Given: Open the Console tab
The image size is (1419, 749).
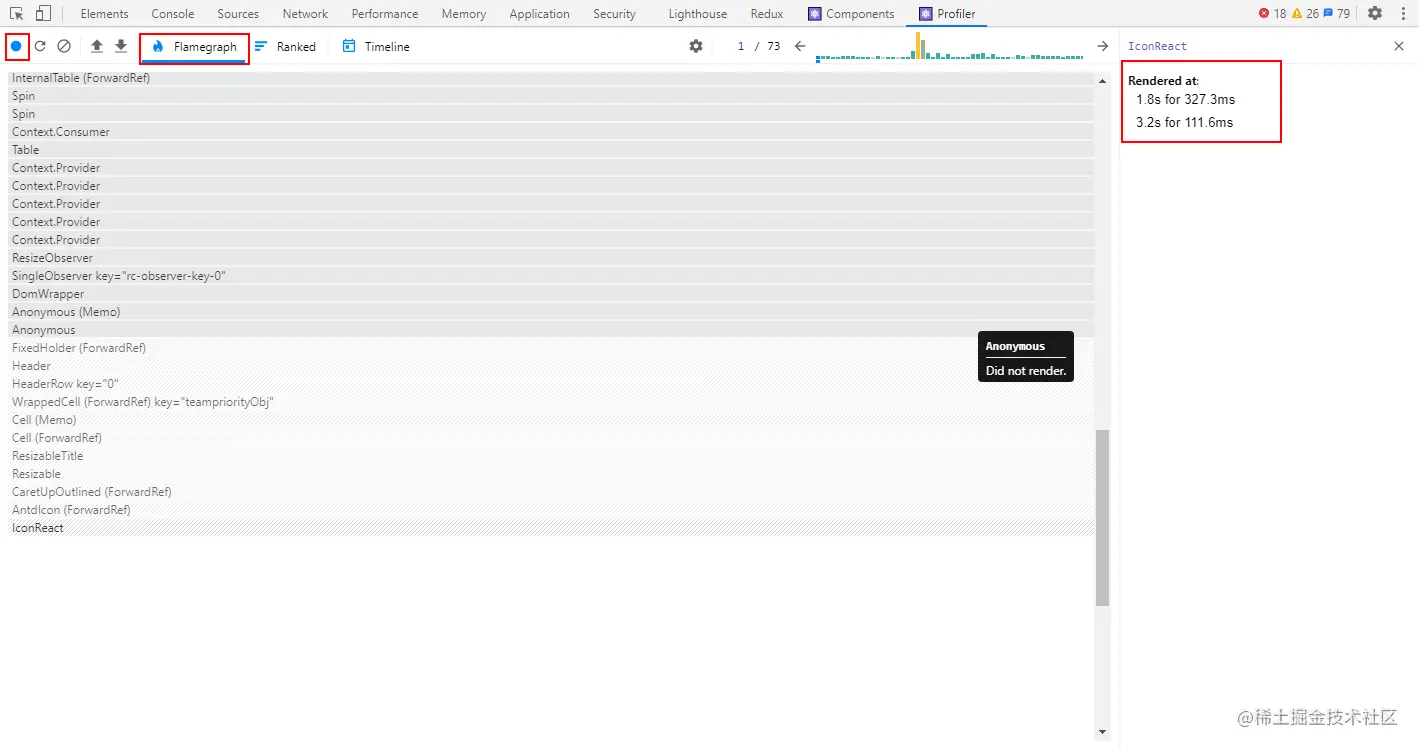Looking at the screenshot, I should coord(173,14).
